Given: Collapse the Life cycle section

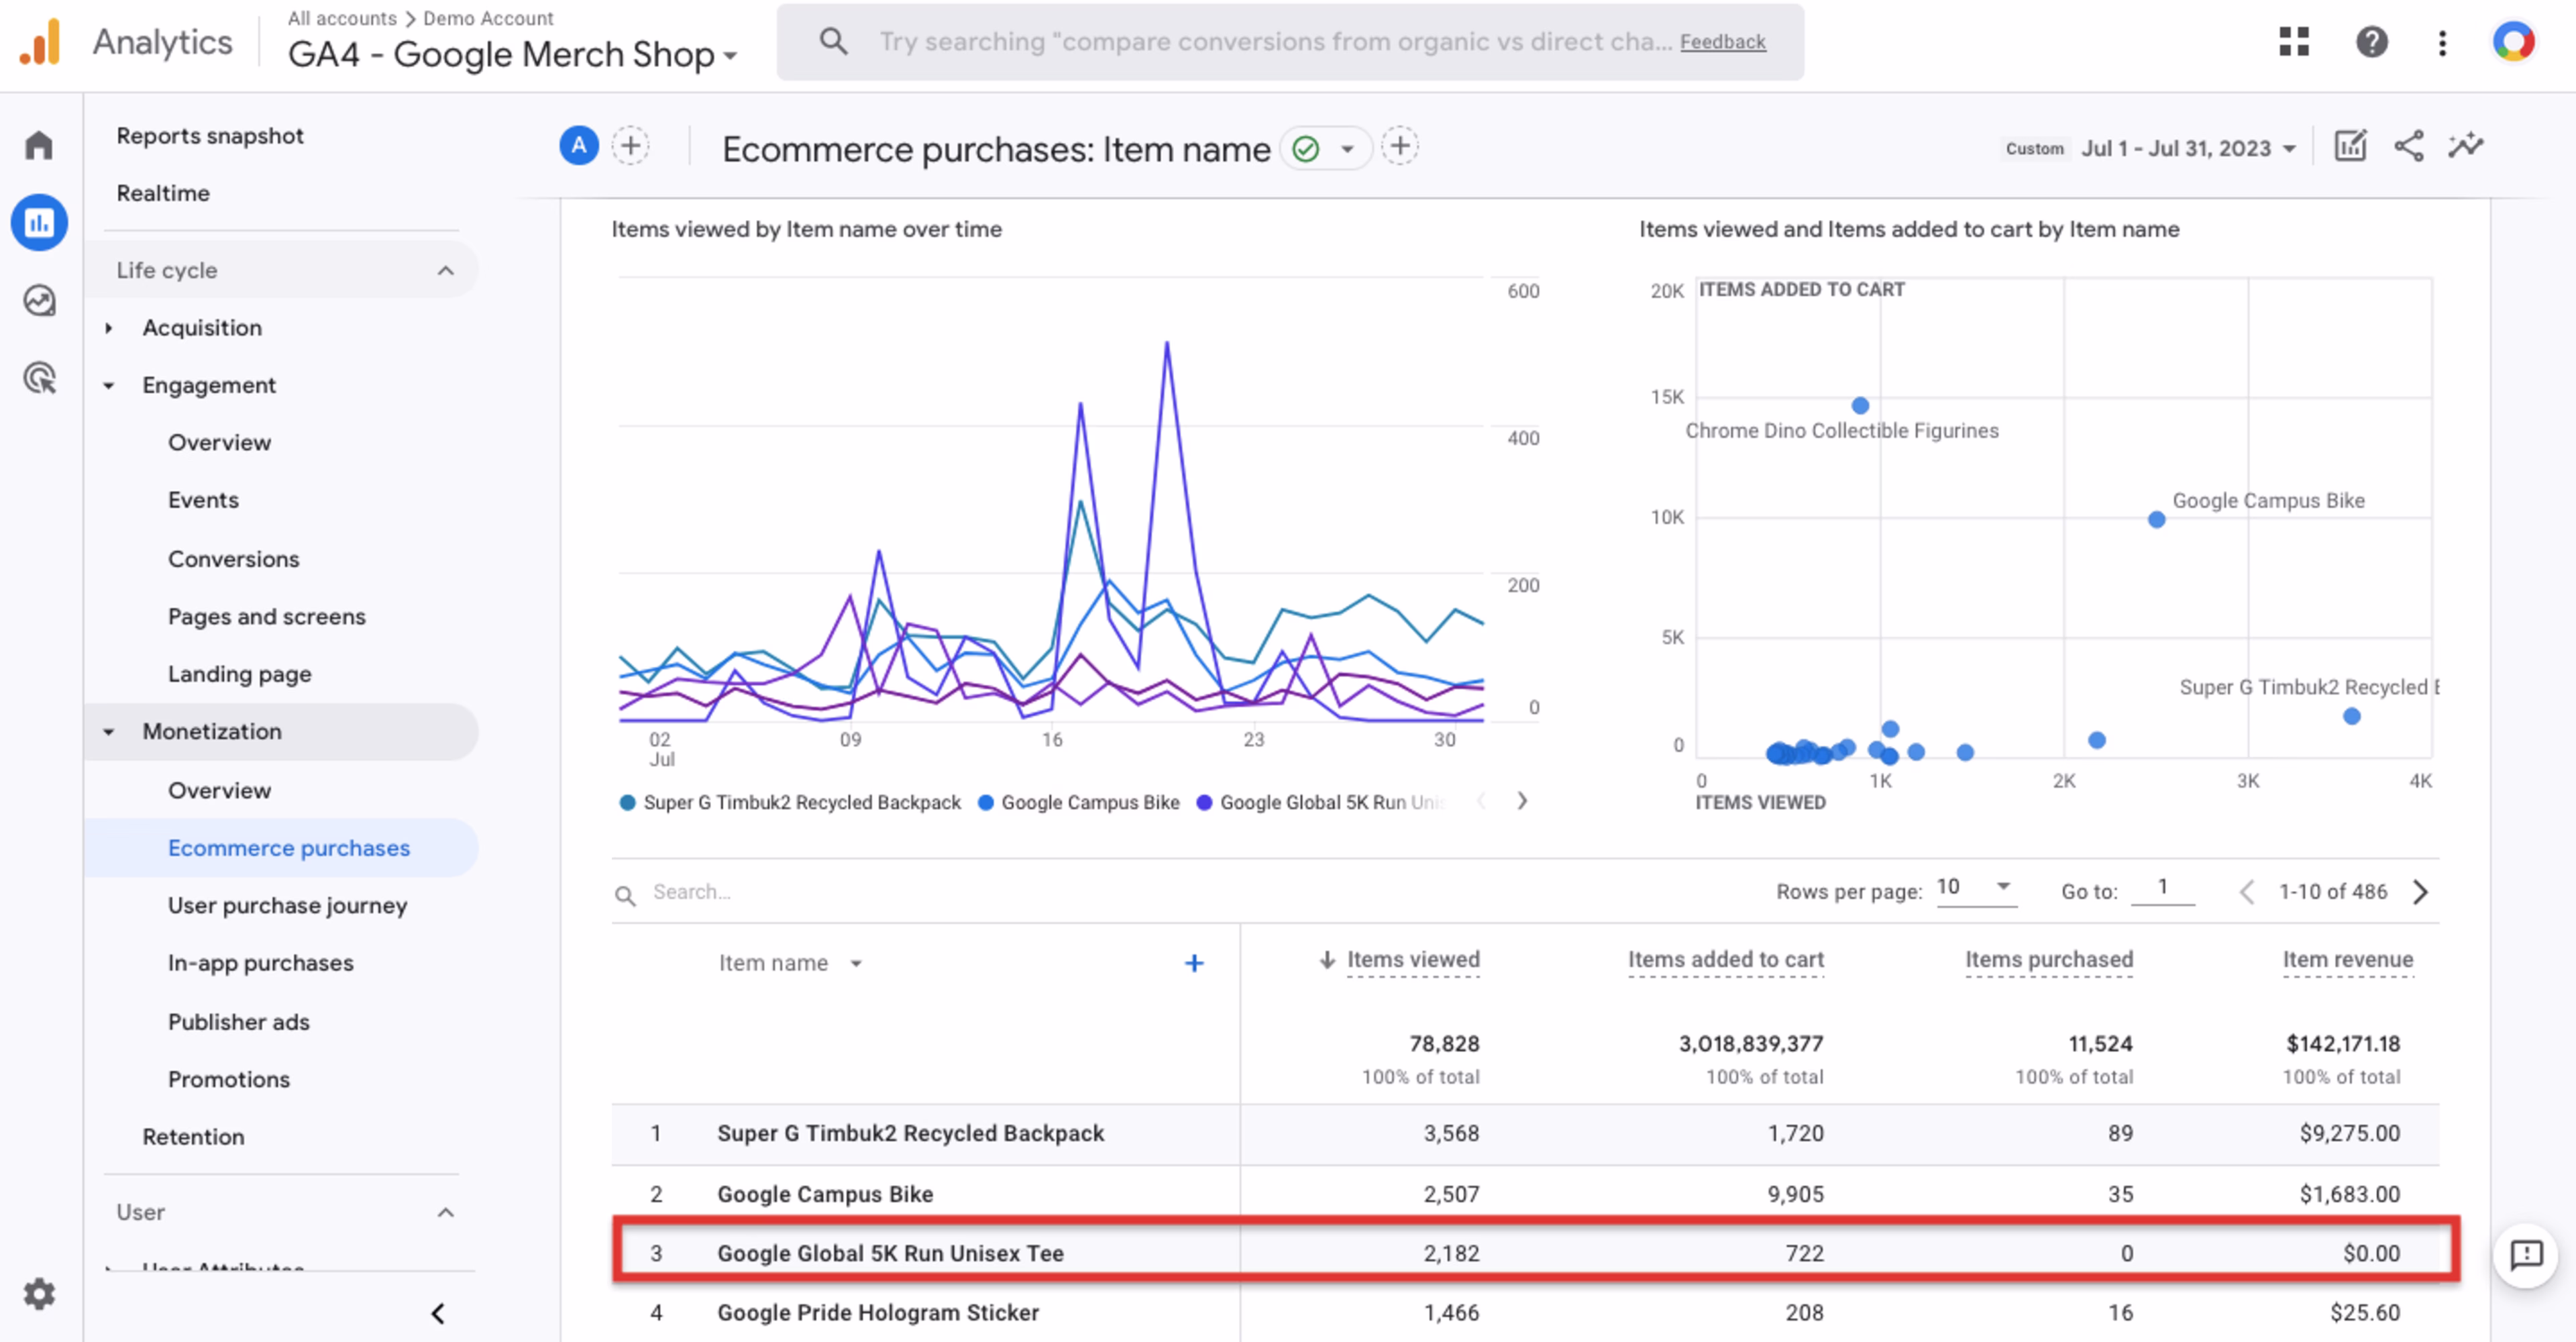Looking at the screenshot, I should coord(446,269).
